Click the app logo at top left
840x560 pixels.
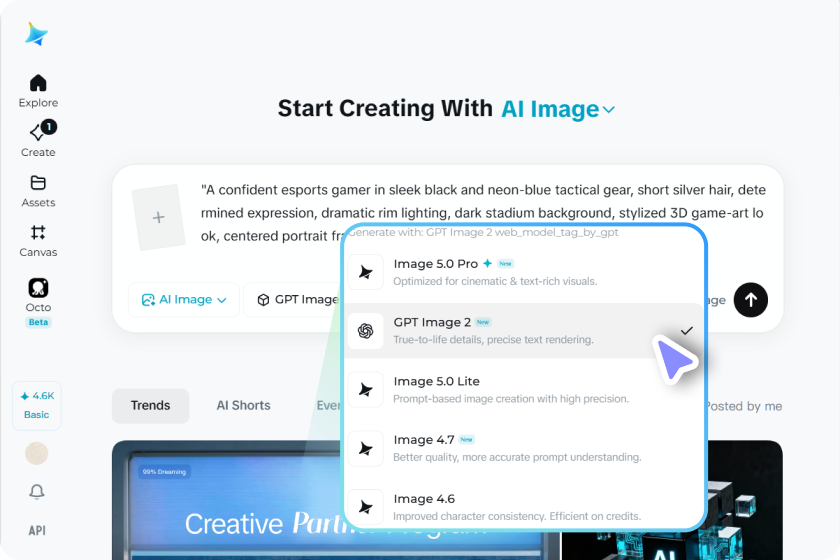(36, 34)
